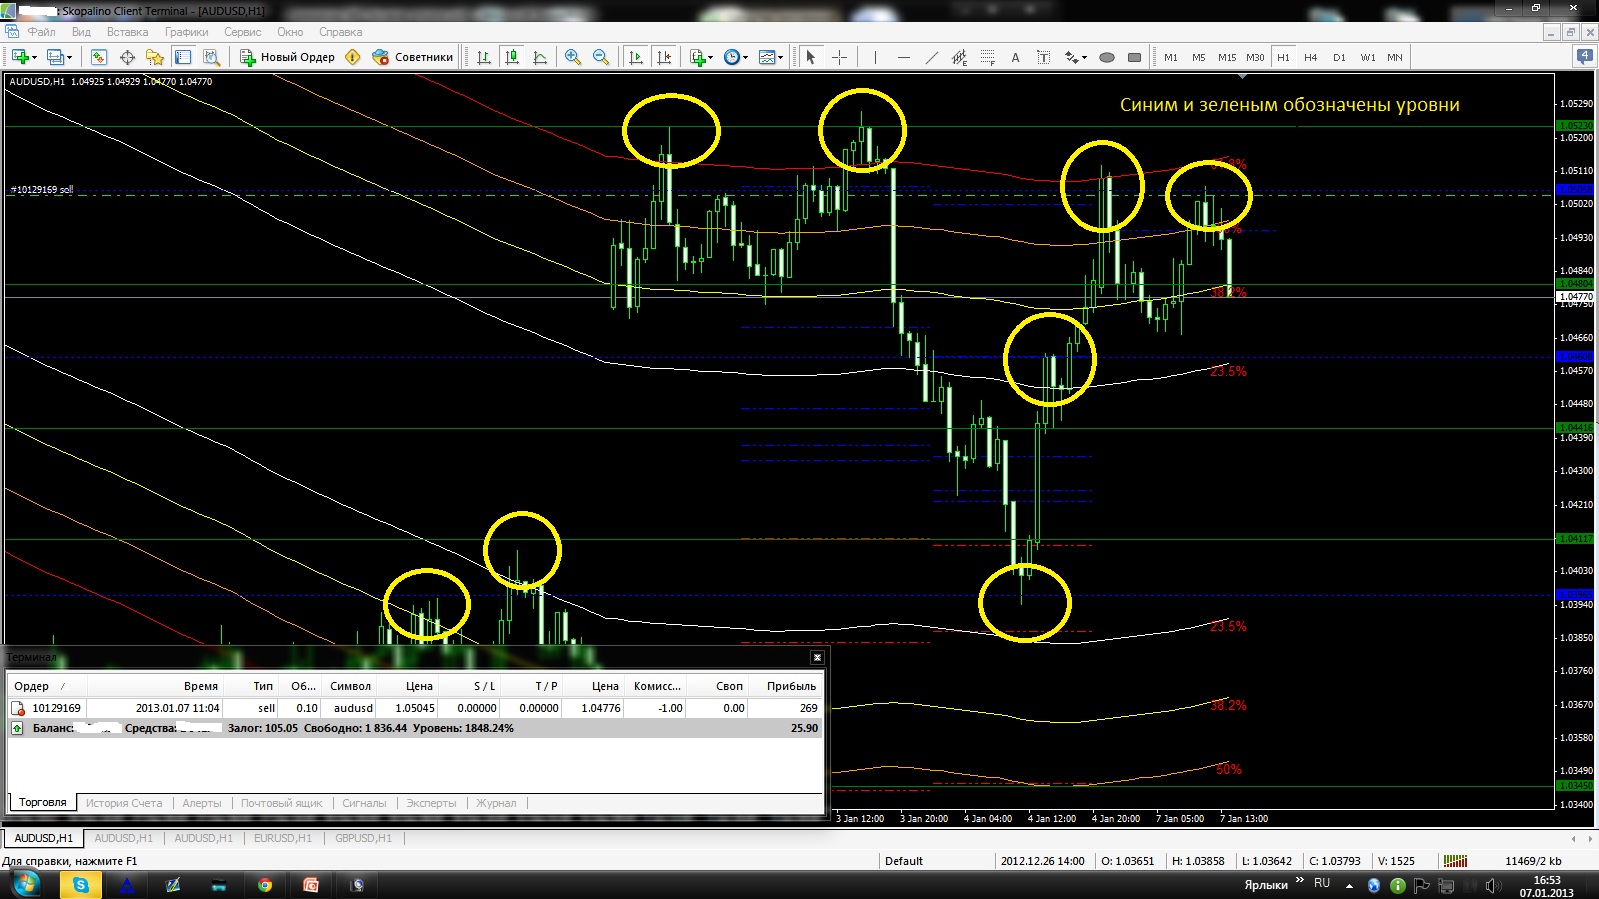Switch chart to bar chart mode
The height and width of the screenshot is (899, 1599).
pyautogui.click(x=484, y=57)
